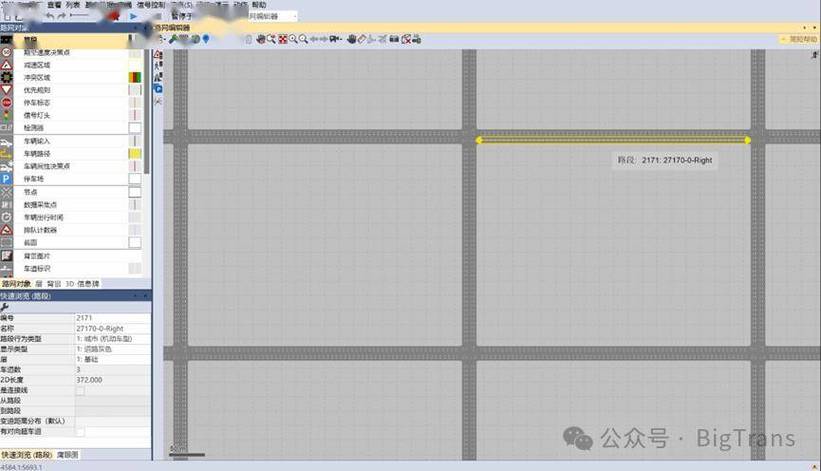This screenshot has height=471, width=821.
Task: Open the 路段行为类型 value dropdown
Action: 112,339
